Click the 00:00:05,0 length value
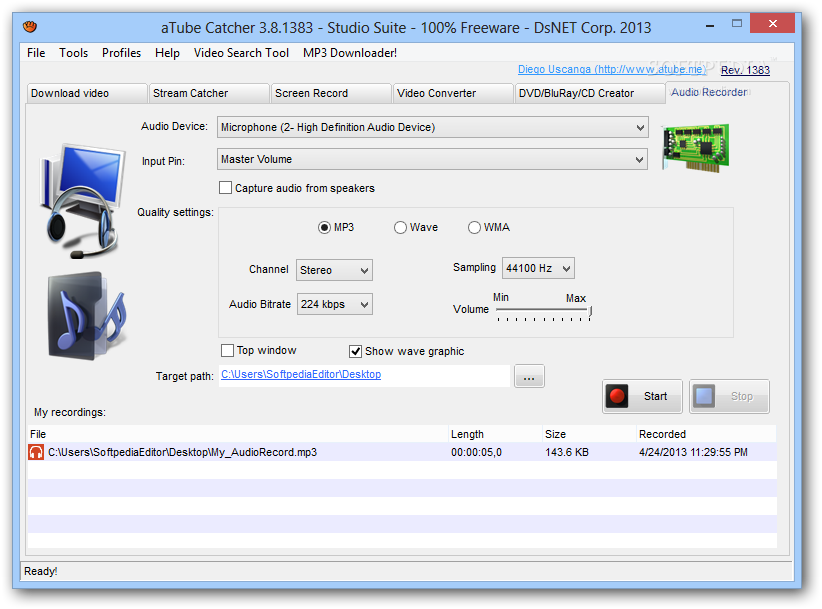Image resolution: width=822 pixels, height=609 pixels. point(476,452)
